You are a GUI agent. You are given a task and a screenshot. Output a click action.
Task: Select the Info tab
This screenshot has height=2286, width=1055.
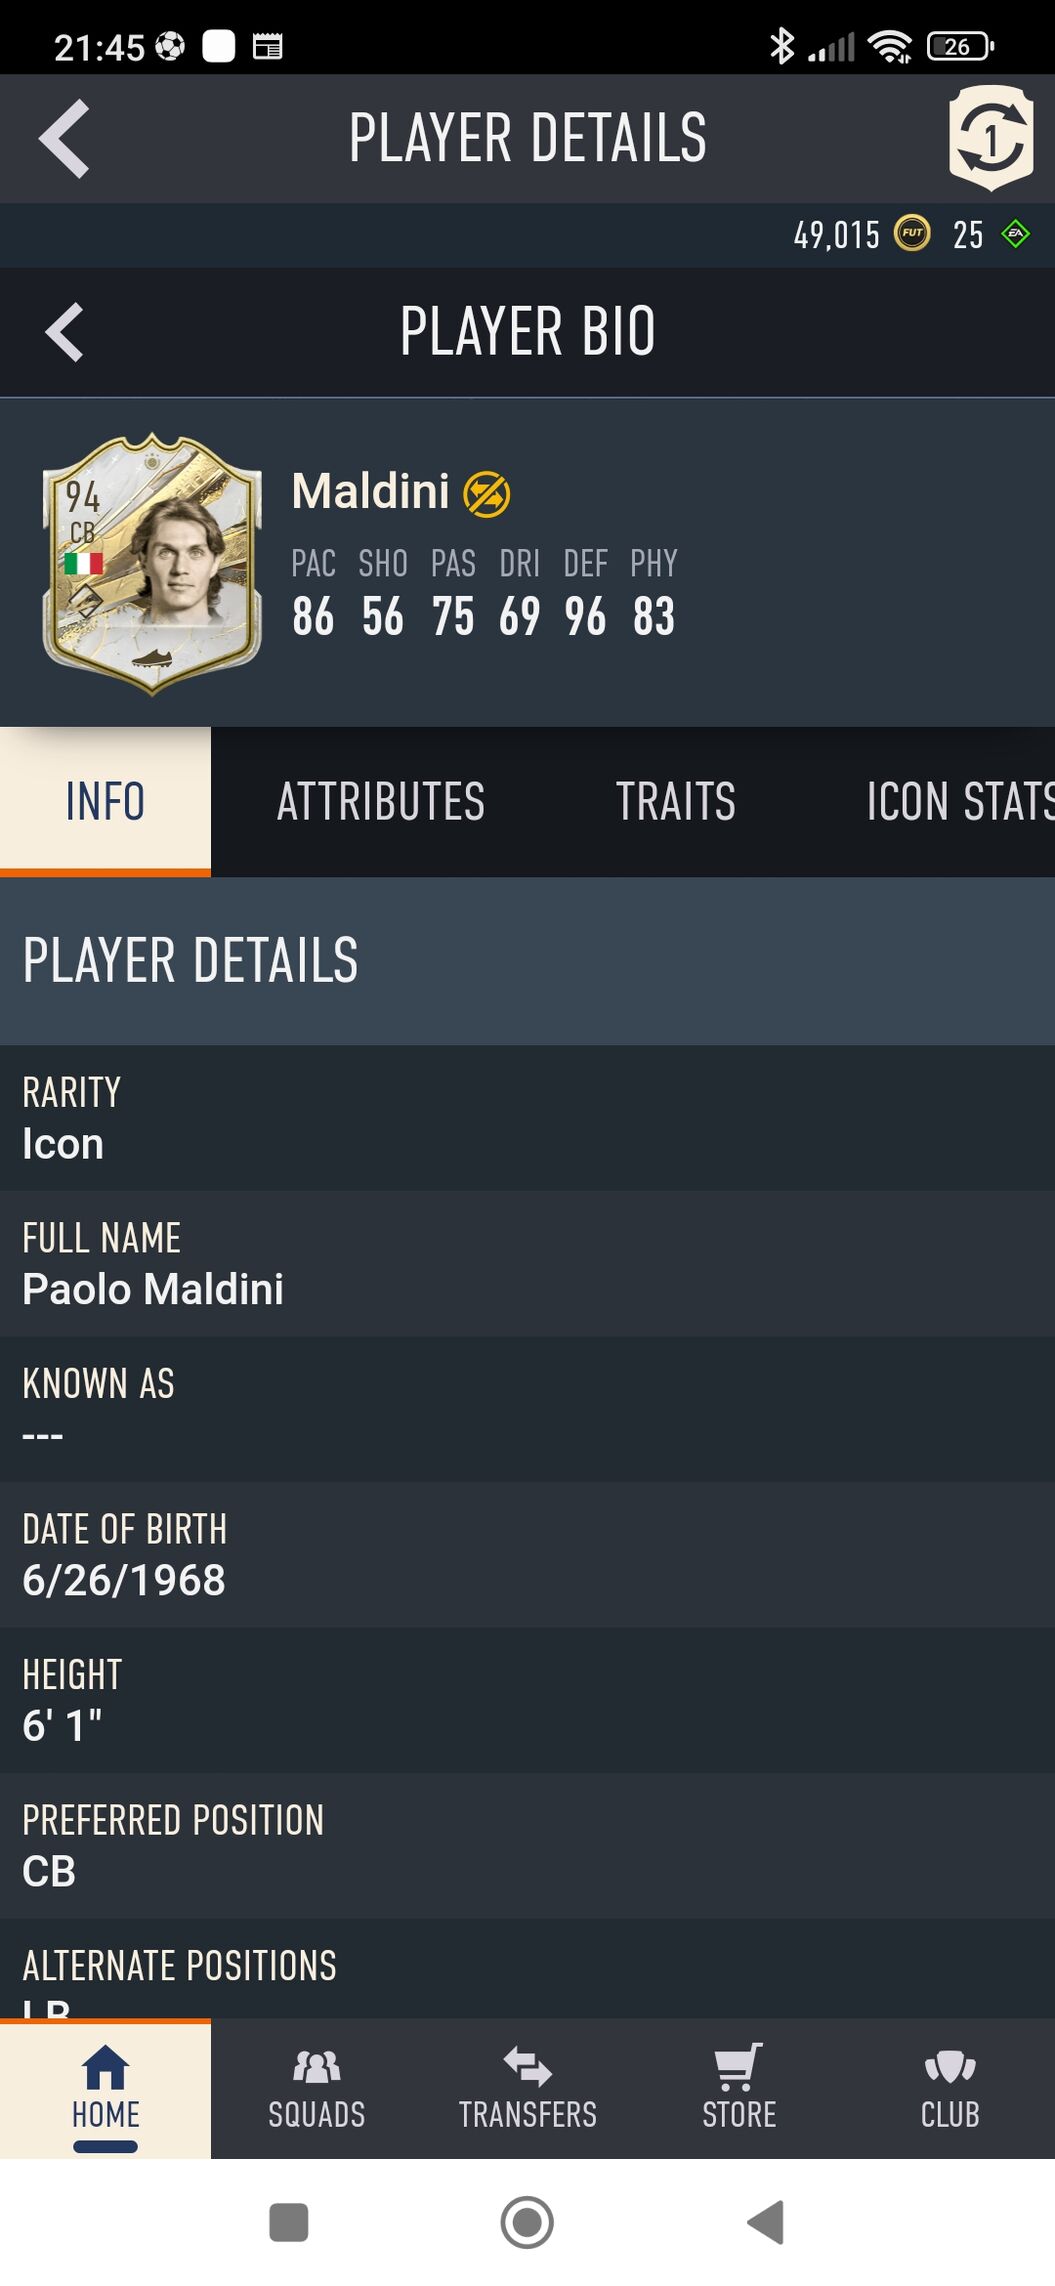tap(105, 802)
